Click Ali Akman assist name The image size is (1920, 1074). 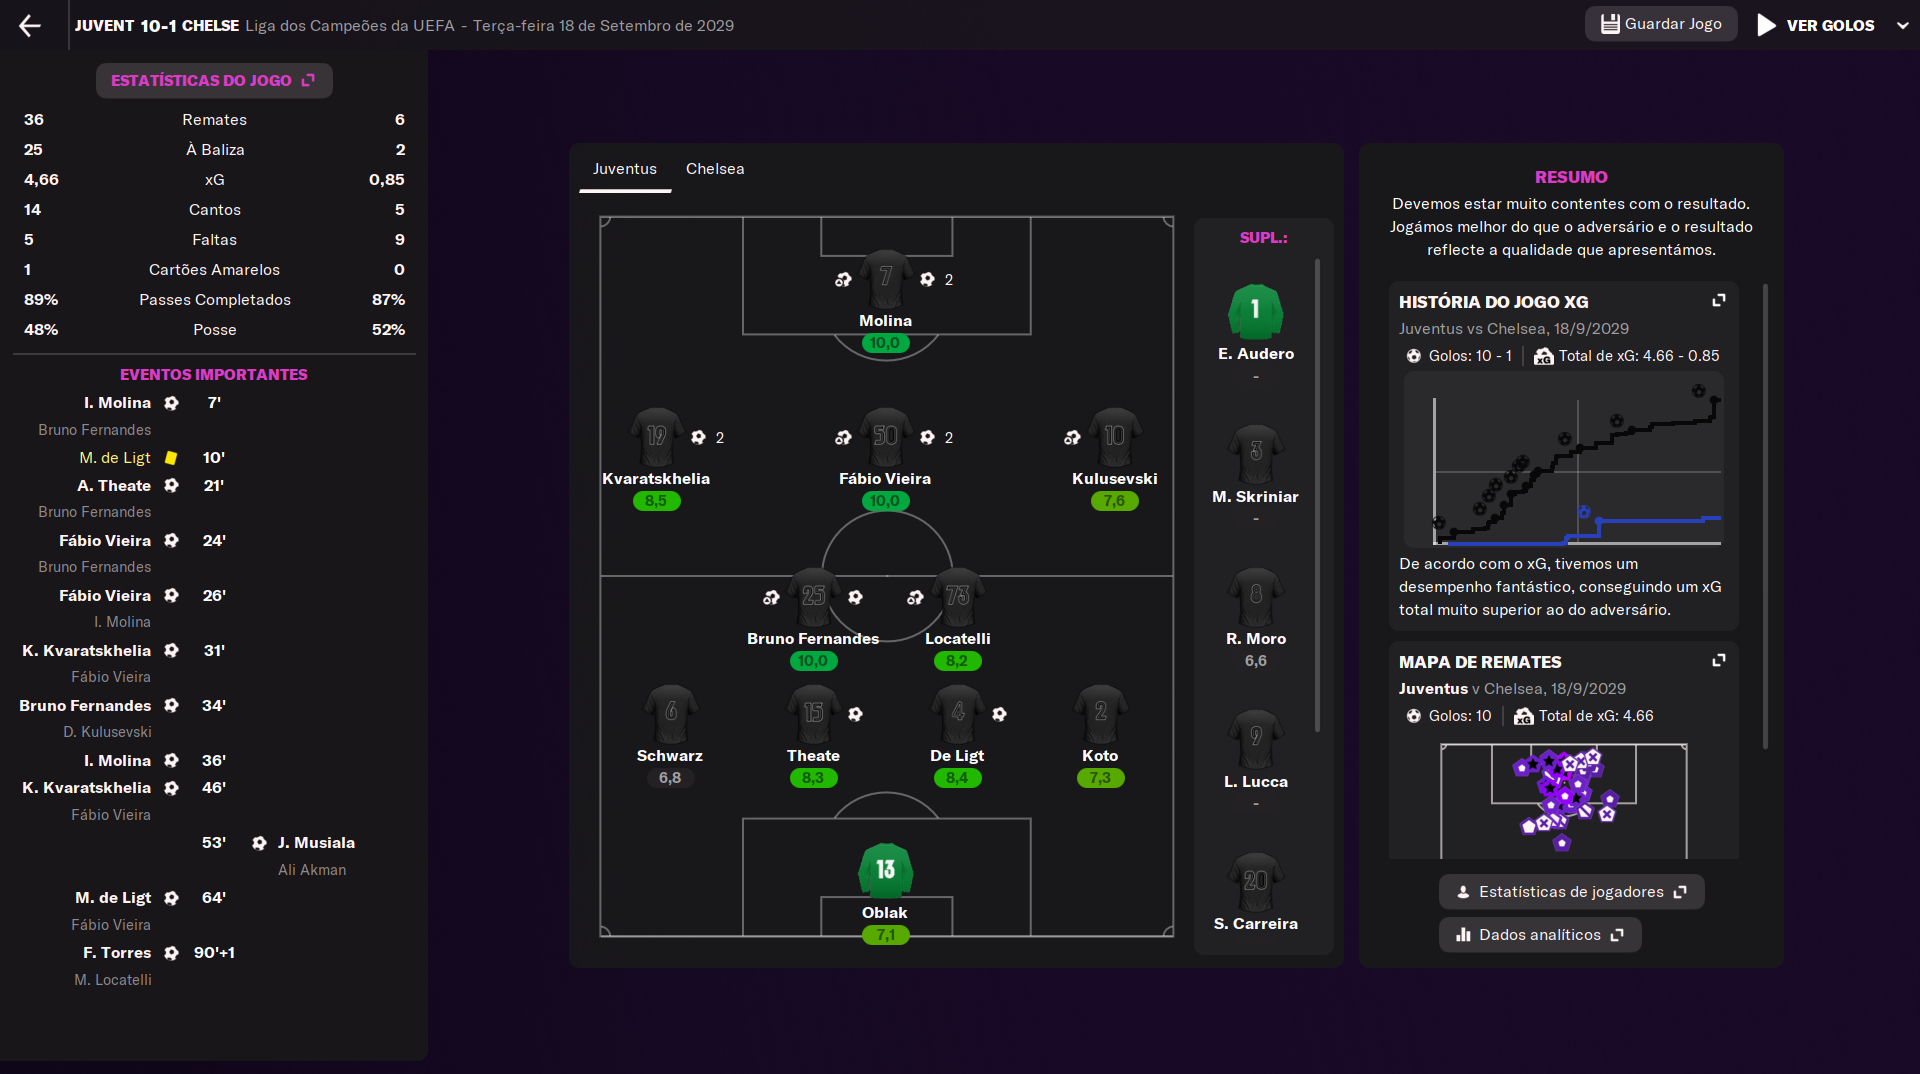coord(312,870)
